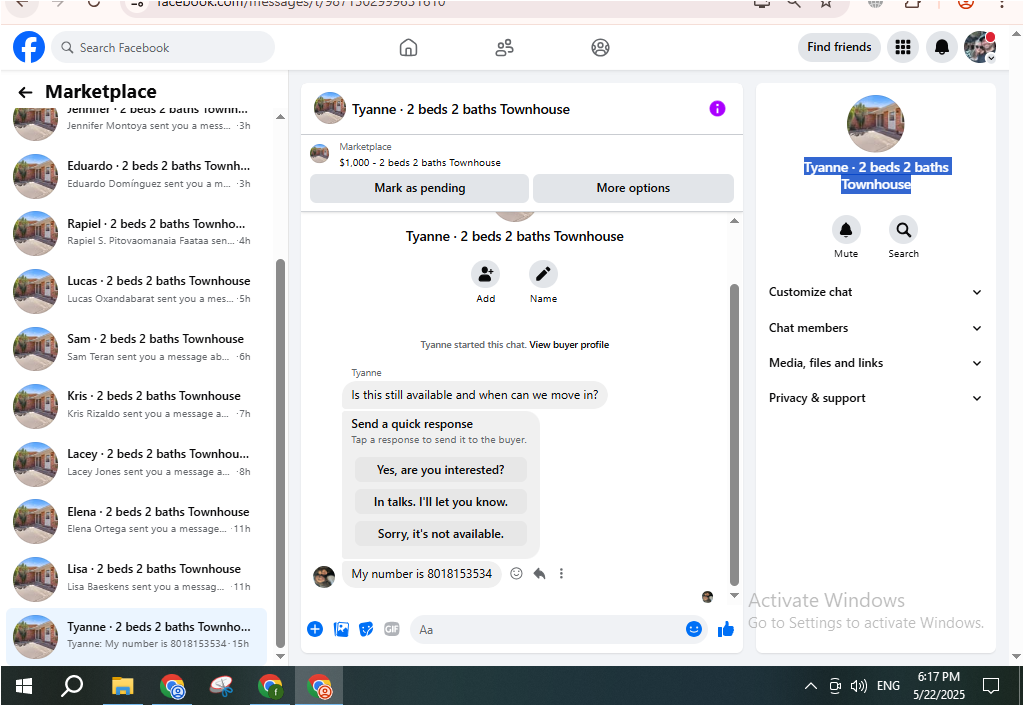The width and height of the screenshot is (1024, 706).
Task: Open View buyer profile link
Action: point(569,345)
